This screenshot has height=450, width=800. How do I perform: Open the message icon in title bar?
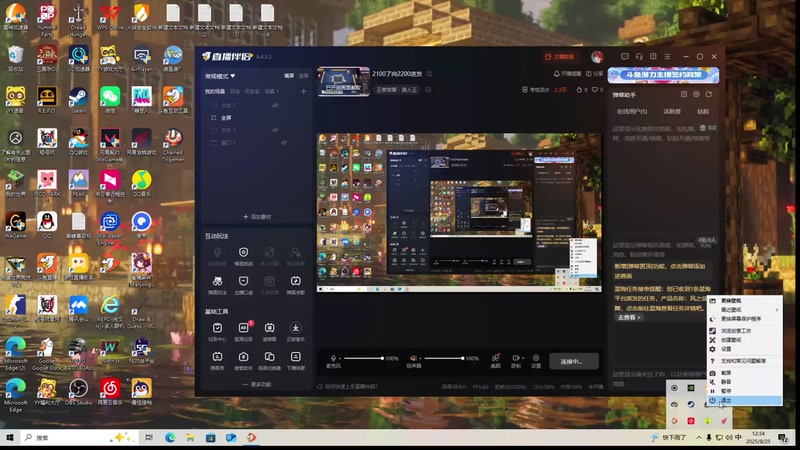624,57
